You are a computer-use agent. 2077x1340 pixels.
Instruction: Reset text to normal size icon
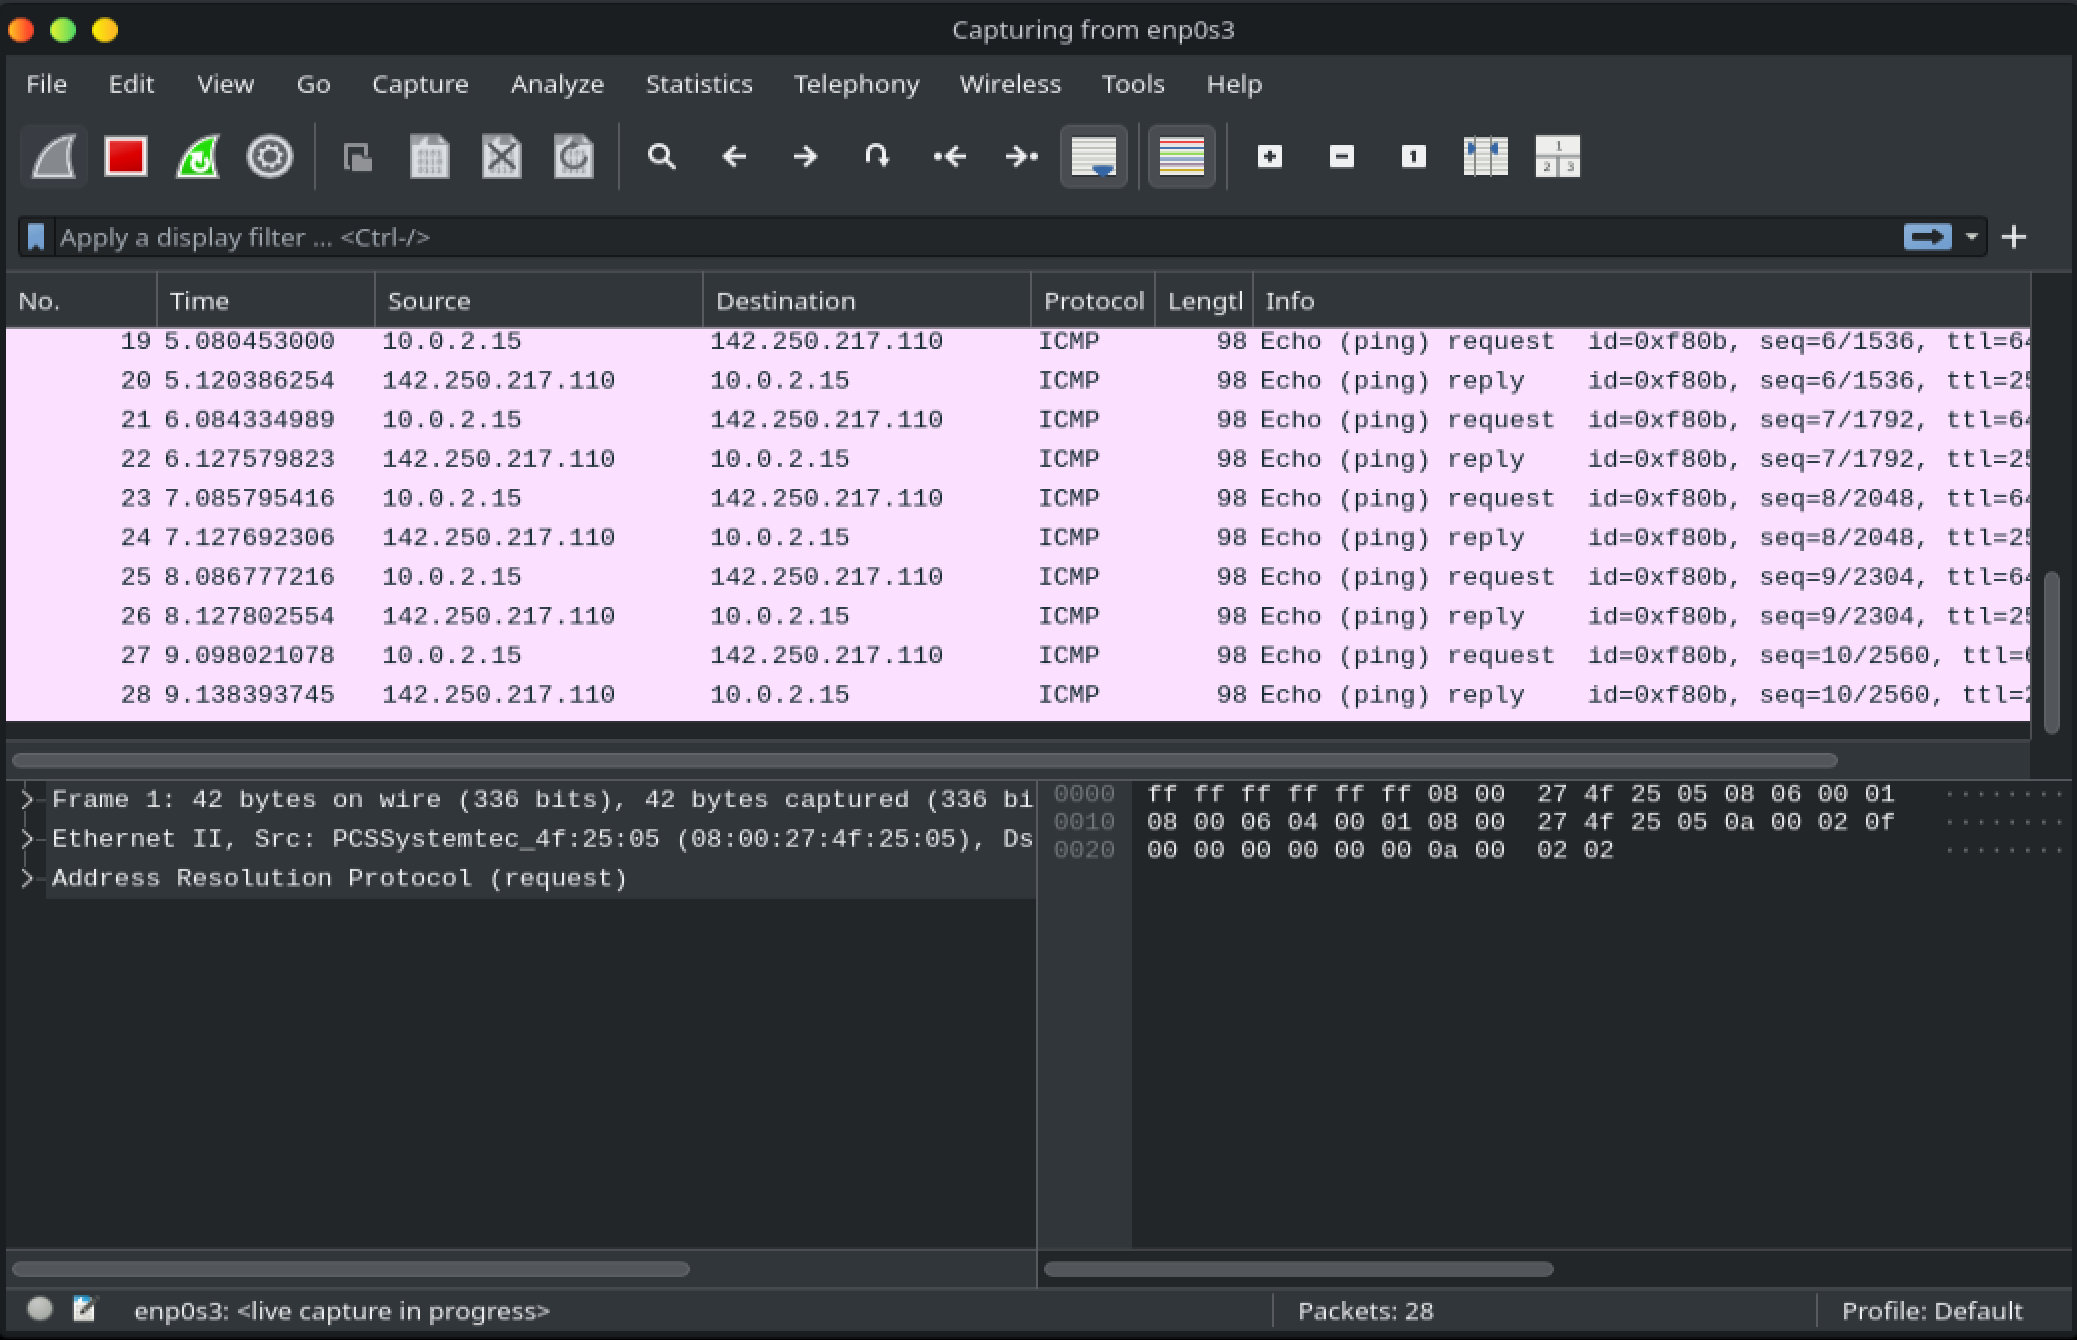[1414, 157]
